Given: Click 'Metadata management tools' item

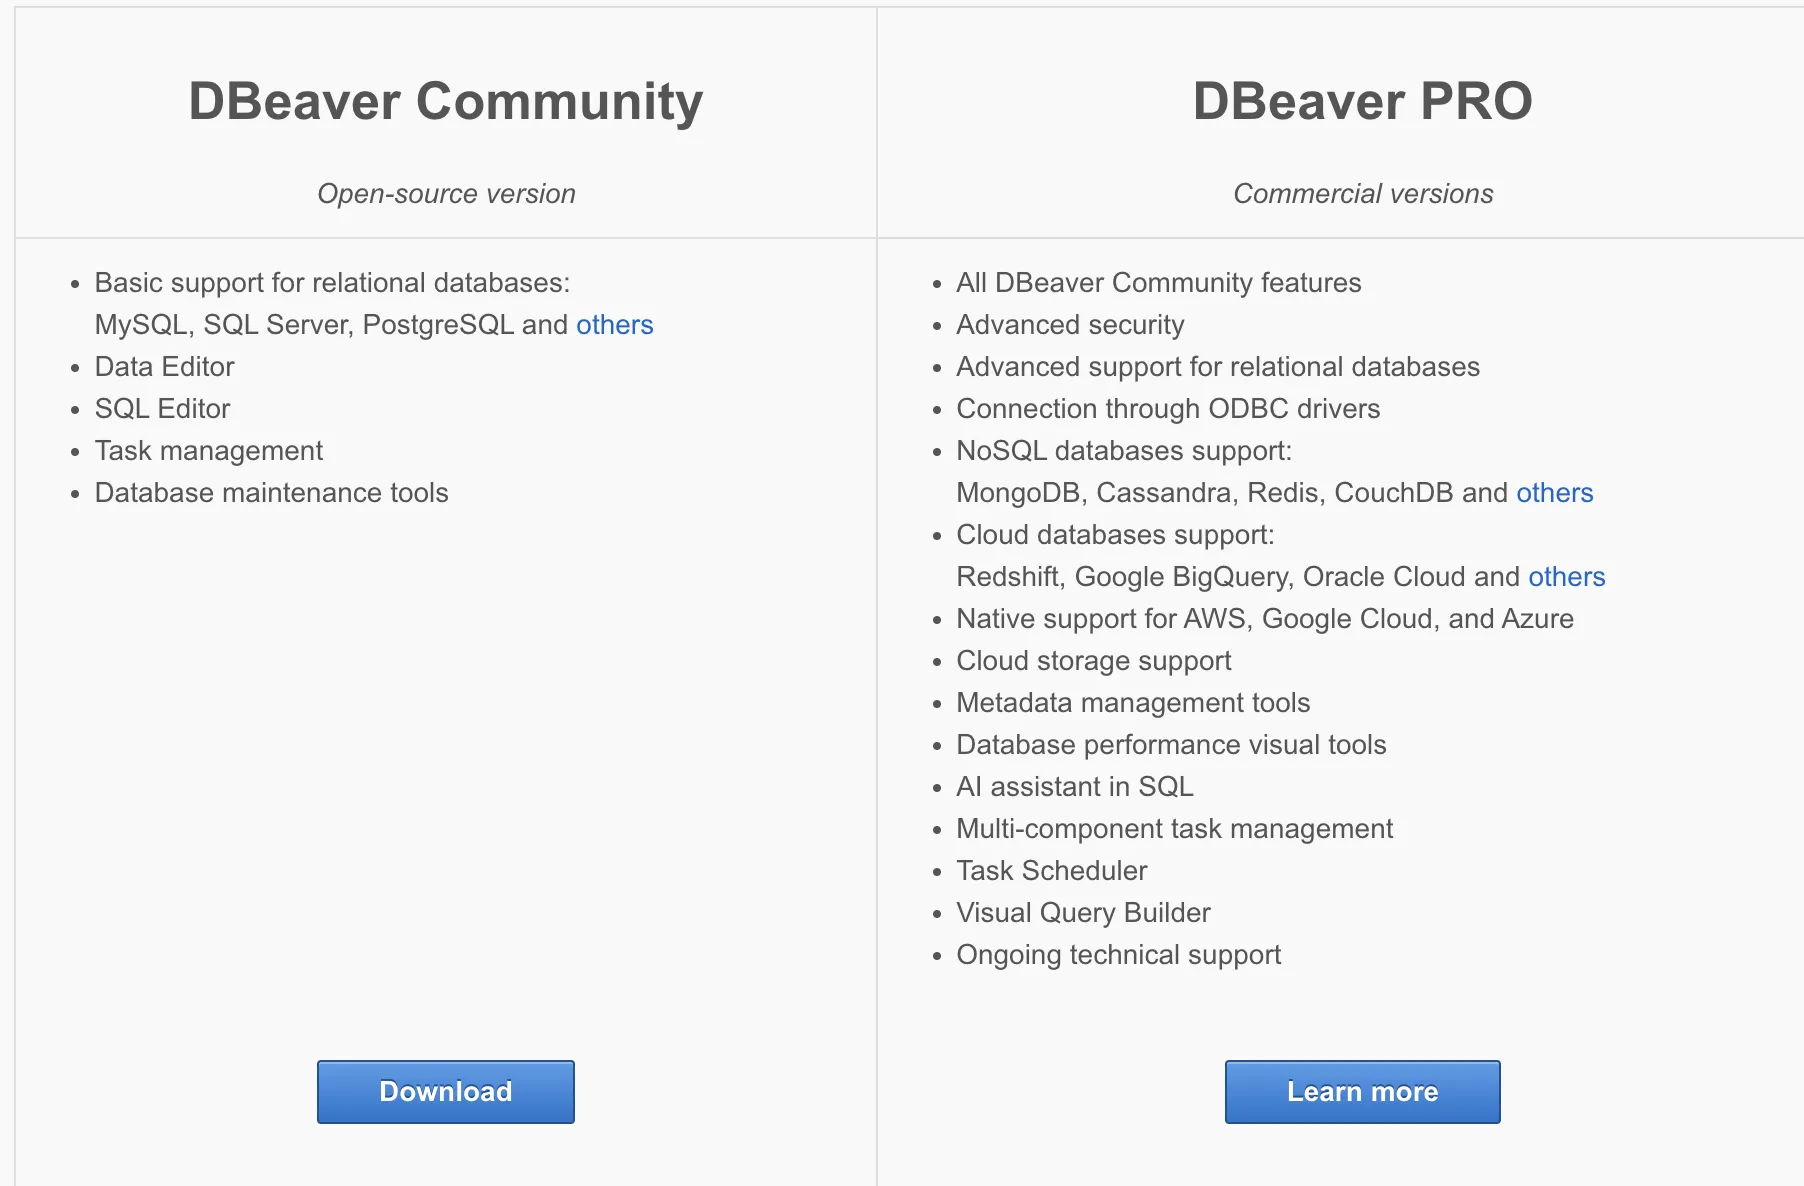Looking at the screenshot, I should 1133,703.
